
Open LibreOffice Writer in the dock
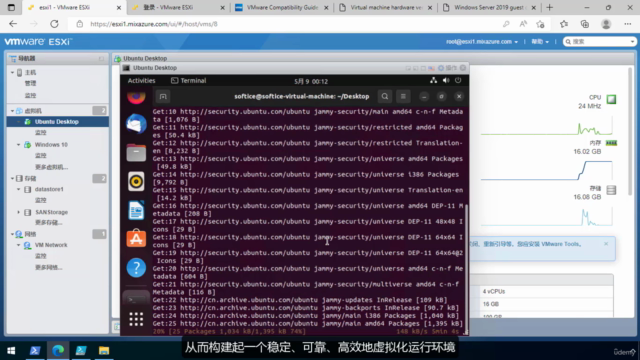pos(136,210)
